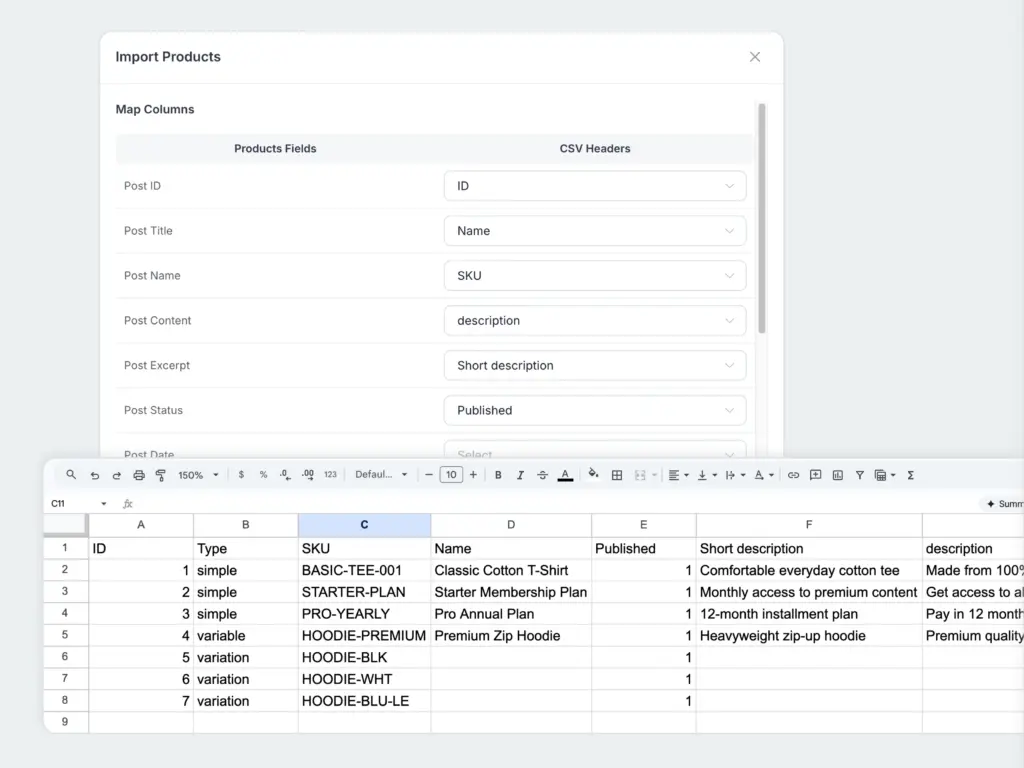Open the 150% zoom dropdown
This screenshot has height=768, width=1024.
coord(199,475)
